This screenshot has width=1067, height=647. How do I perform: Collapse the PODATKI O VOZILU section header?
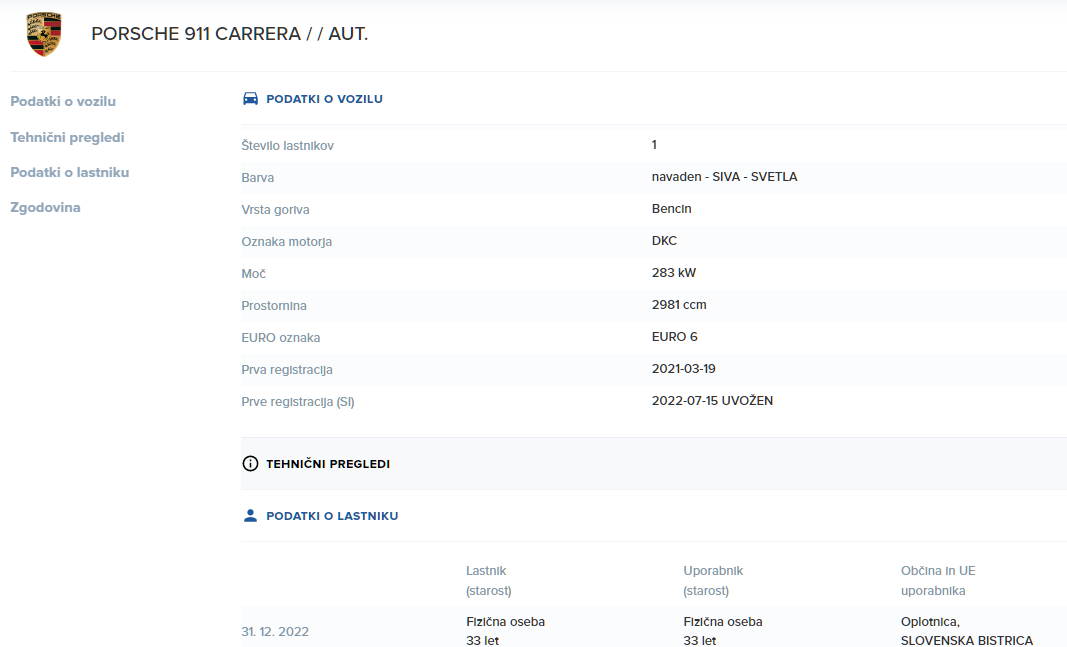[654, 99]
